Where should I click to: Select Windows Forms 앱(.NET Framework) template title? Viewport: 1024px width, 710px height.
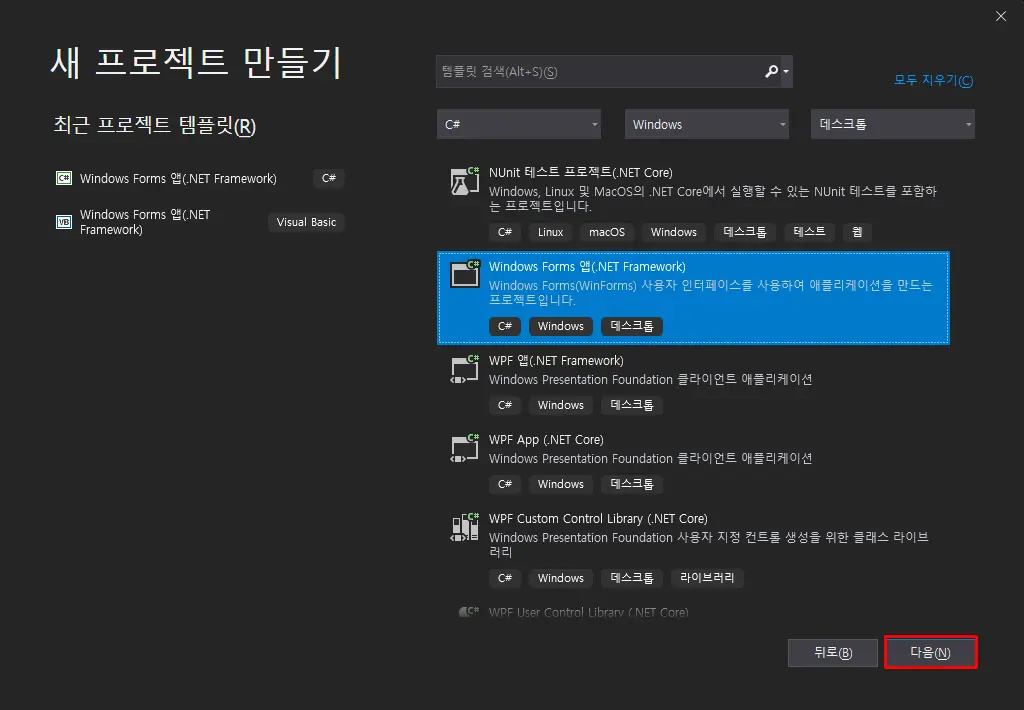coord(587,266)
